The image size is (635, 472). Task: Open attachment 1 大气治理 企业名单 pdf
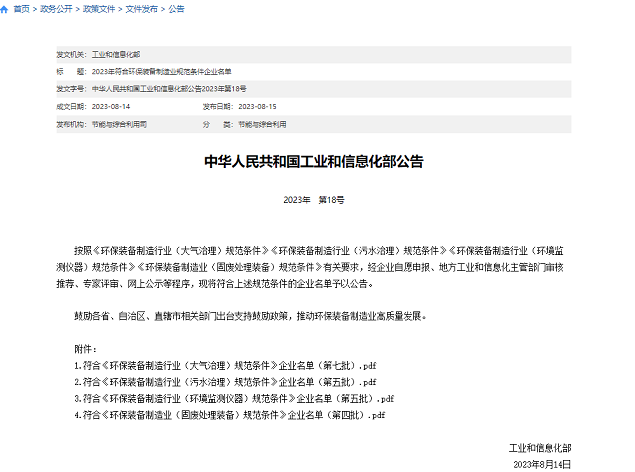coord(225,366)
